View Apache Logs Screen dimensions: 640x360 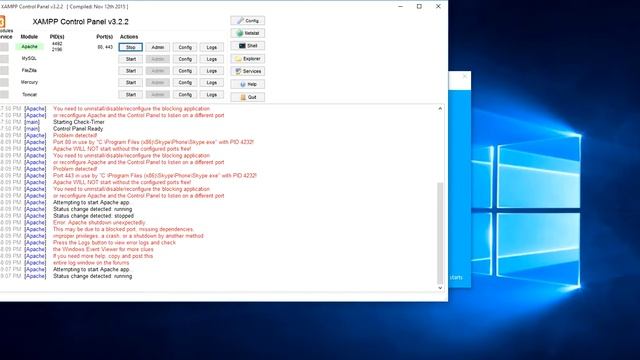click(x=211, y=47)
